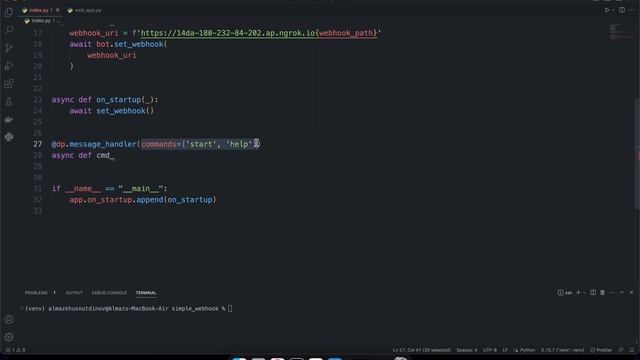This screenshot has height=360, width=640.
Task: Split the terminal panel
Action: click(x=593, y=293)
